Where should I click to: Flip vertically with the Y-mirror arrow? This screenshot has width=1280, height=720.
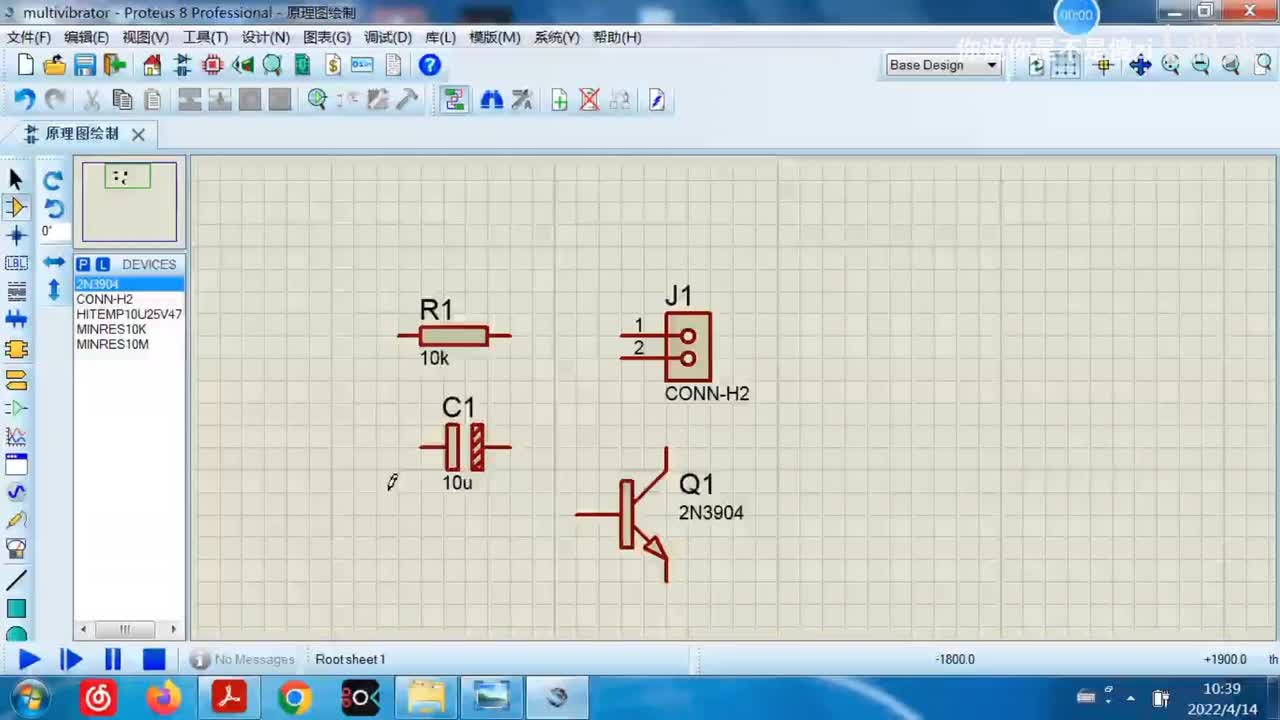tap(54, 290)
